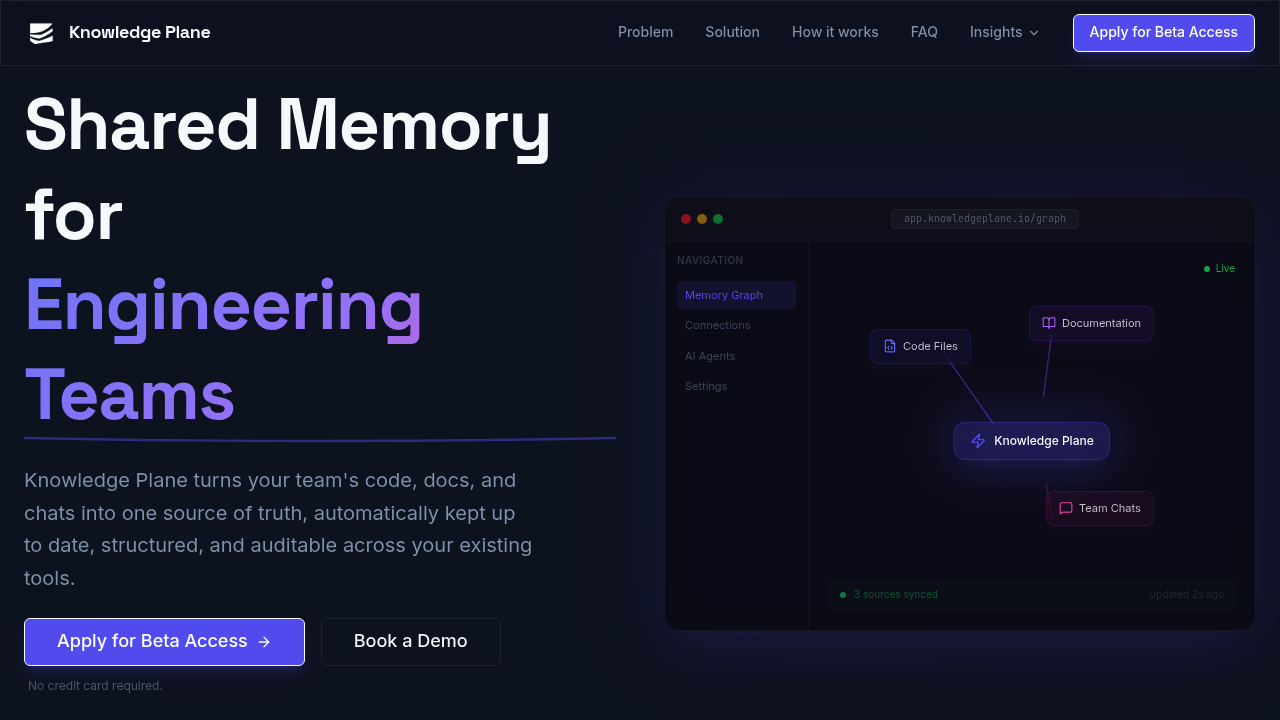
Task: Click the file icon on the Code Files node
Action: coord(890,346)
